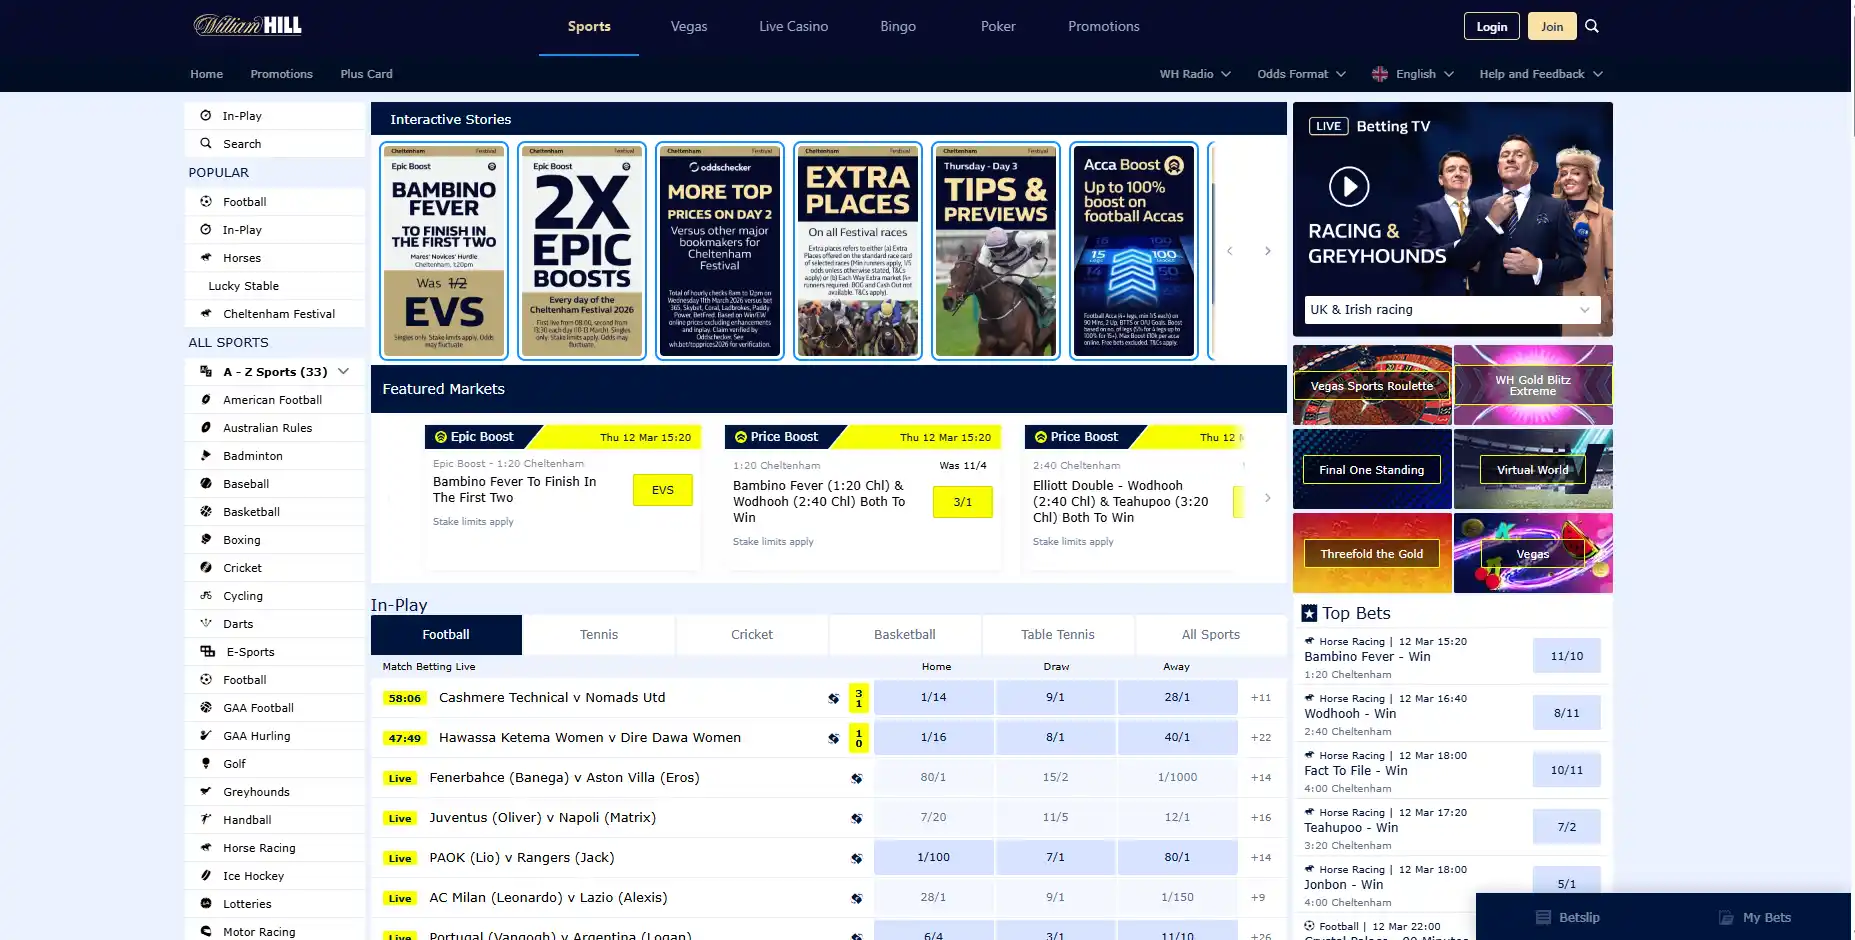This screenshot has width=1855, height=940.
Task: Open the Bingo tab
Action: 898,27
